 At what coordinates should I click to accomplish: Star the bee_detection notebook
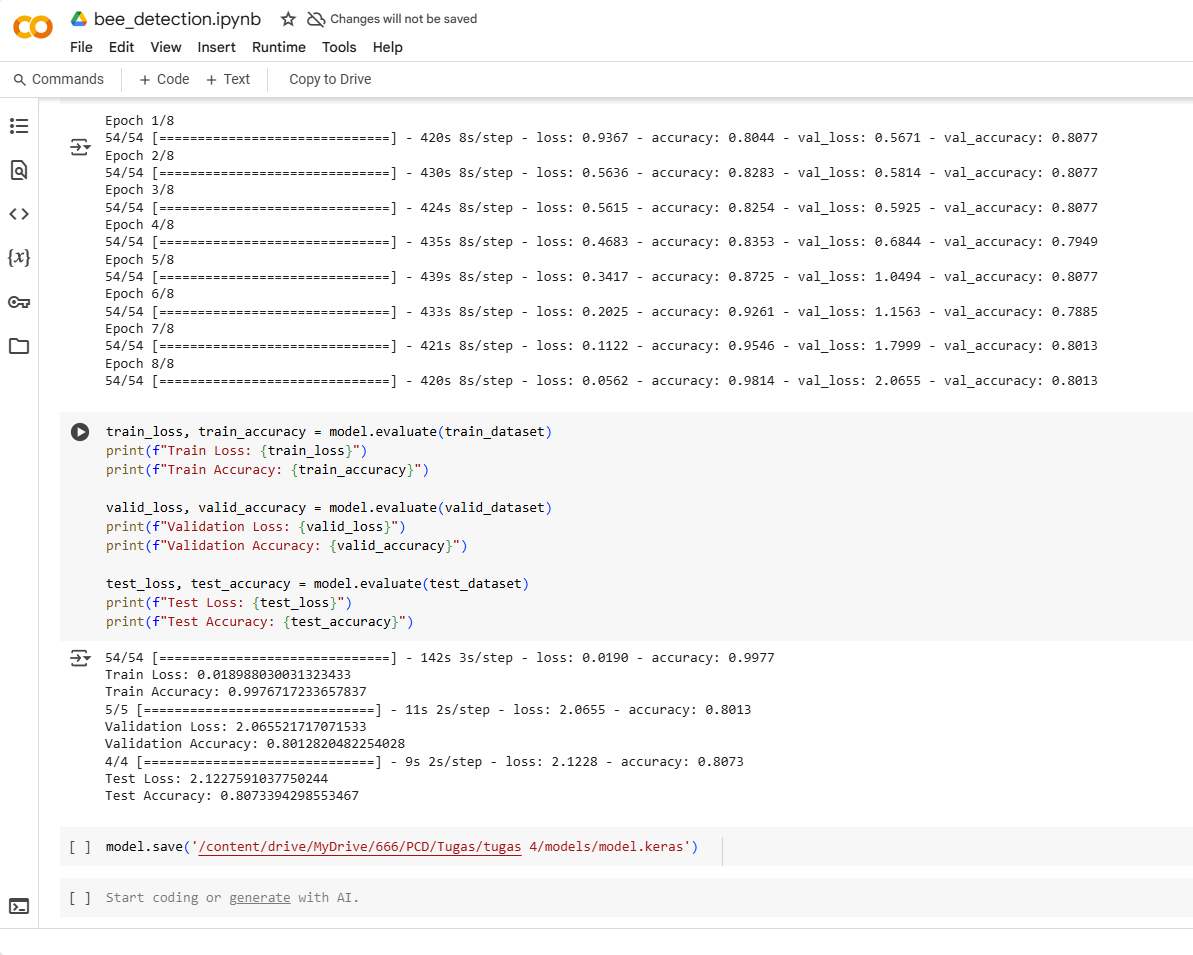coord(286,18)
